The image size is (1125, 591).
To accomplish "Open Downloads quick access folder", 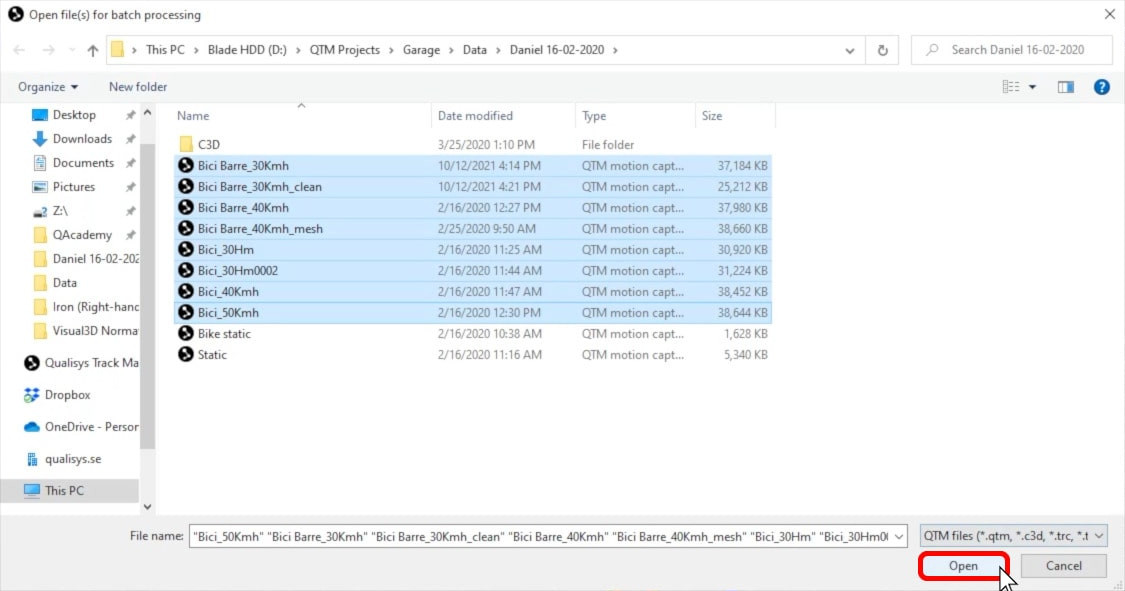I will [72, 139].
